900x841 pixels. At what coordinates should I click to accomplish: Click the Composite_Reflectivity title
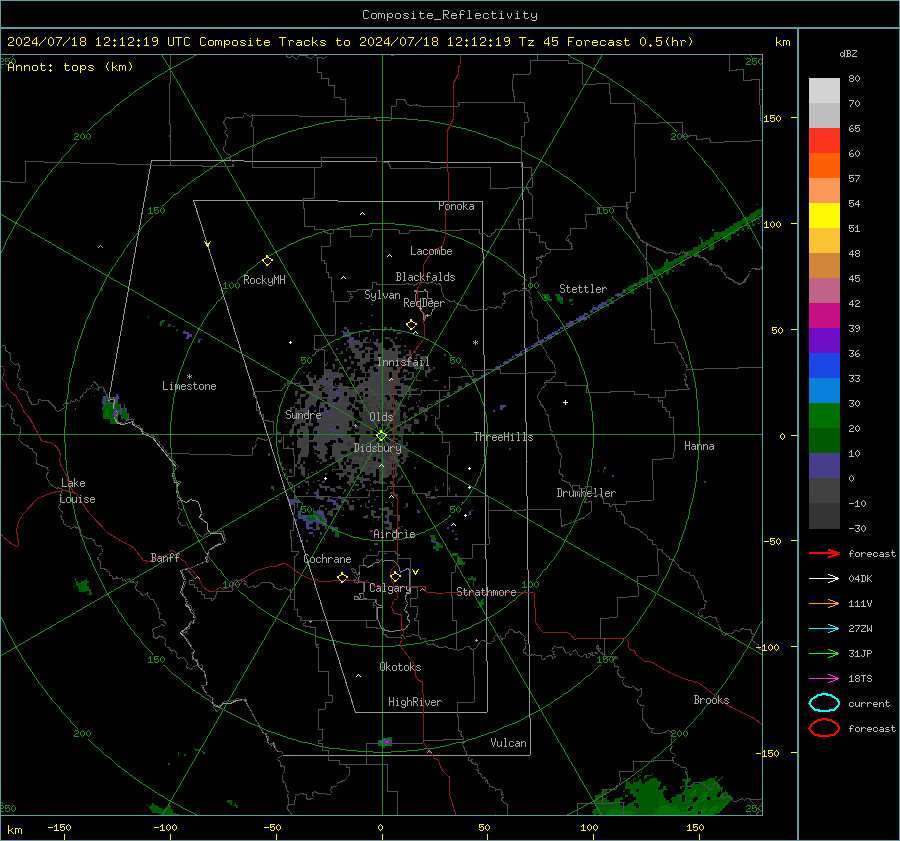[450, 15]
